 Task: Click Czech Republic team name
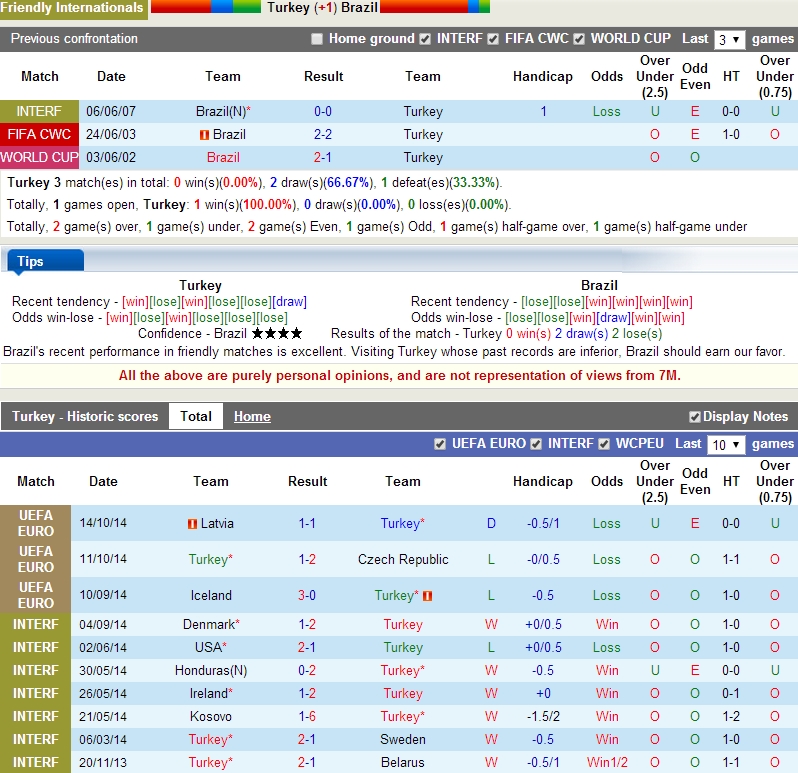[403, 559]
